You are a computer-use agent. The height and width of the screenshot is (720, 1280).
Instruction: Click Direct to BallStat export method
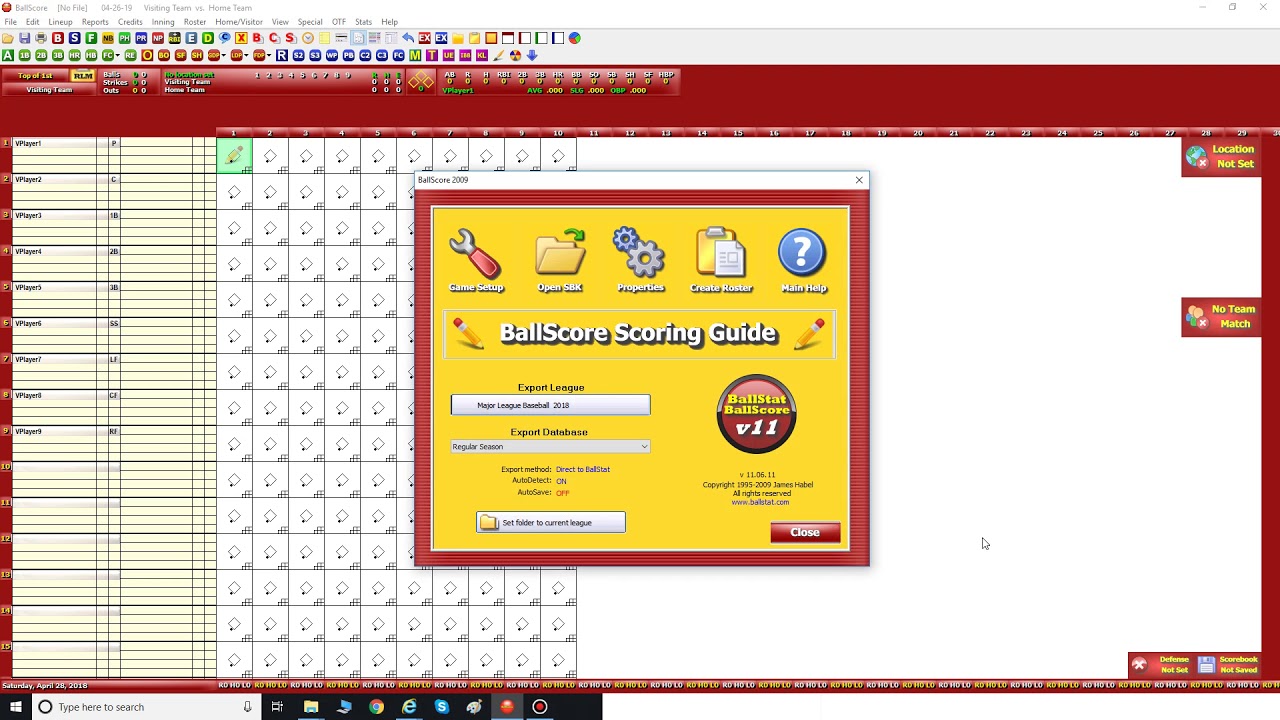583,469
